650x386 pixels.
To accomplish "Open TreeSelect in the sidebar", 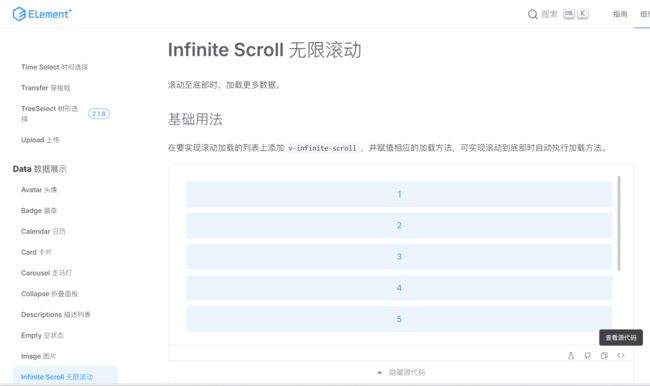I will [x=49, y=114].
